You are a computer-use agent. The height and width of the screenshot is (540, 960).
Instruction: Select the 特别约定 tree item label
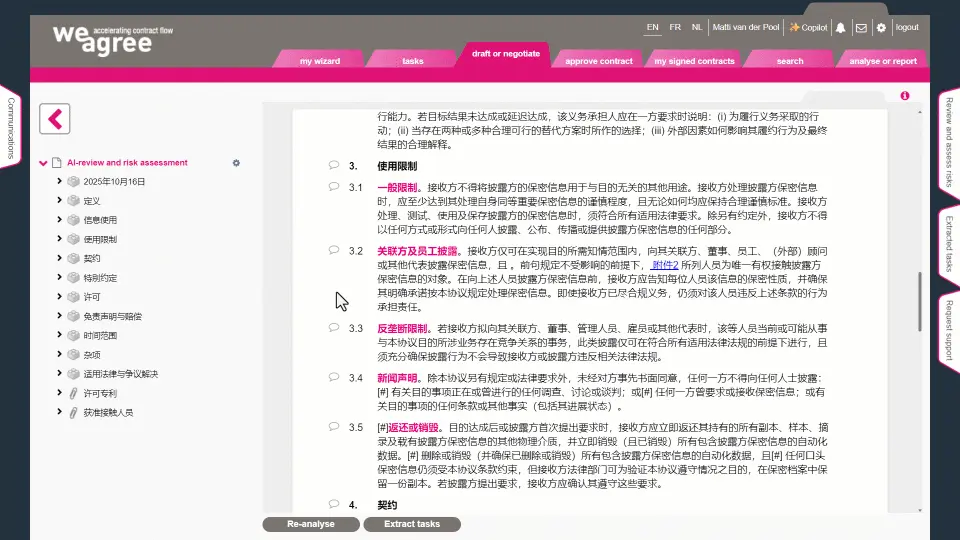[100, 278]
